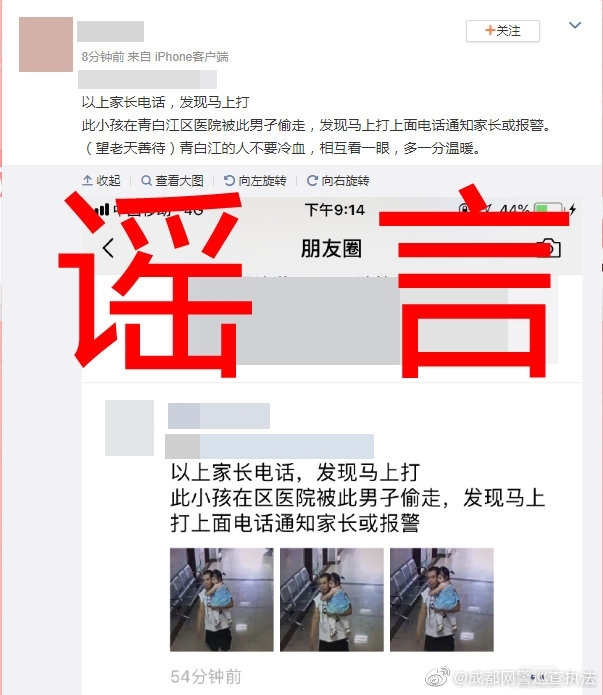The image size is (603, 695).
Task: Click the magnifier icon beside 查看大图
Action: coord(146,180)
